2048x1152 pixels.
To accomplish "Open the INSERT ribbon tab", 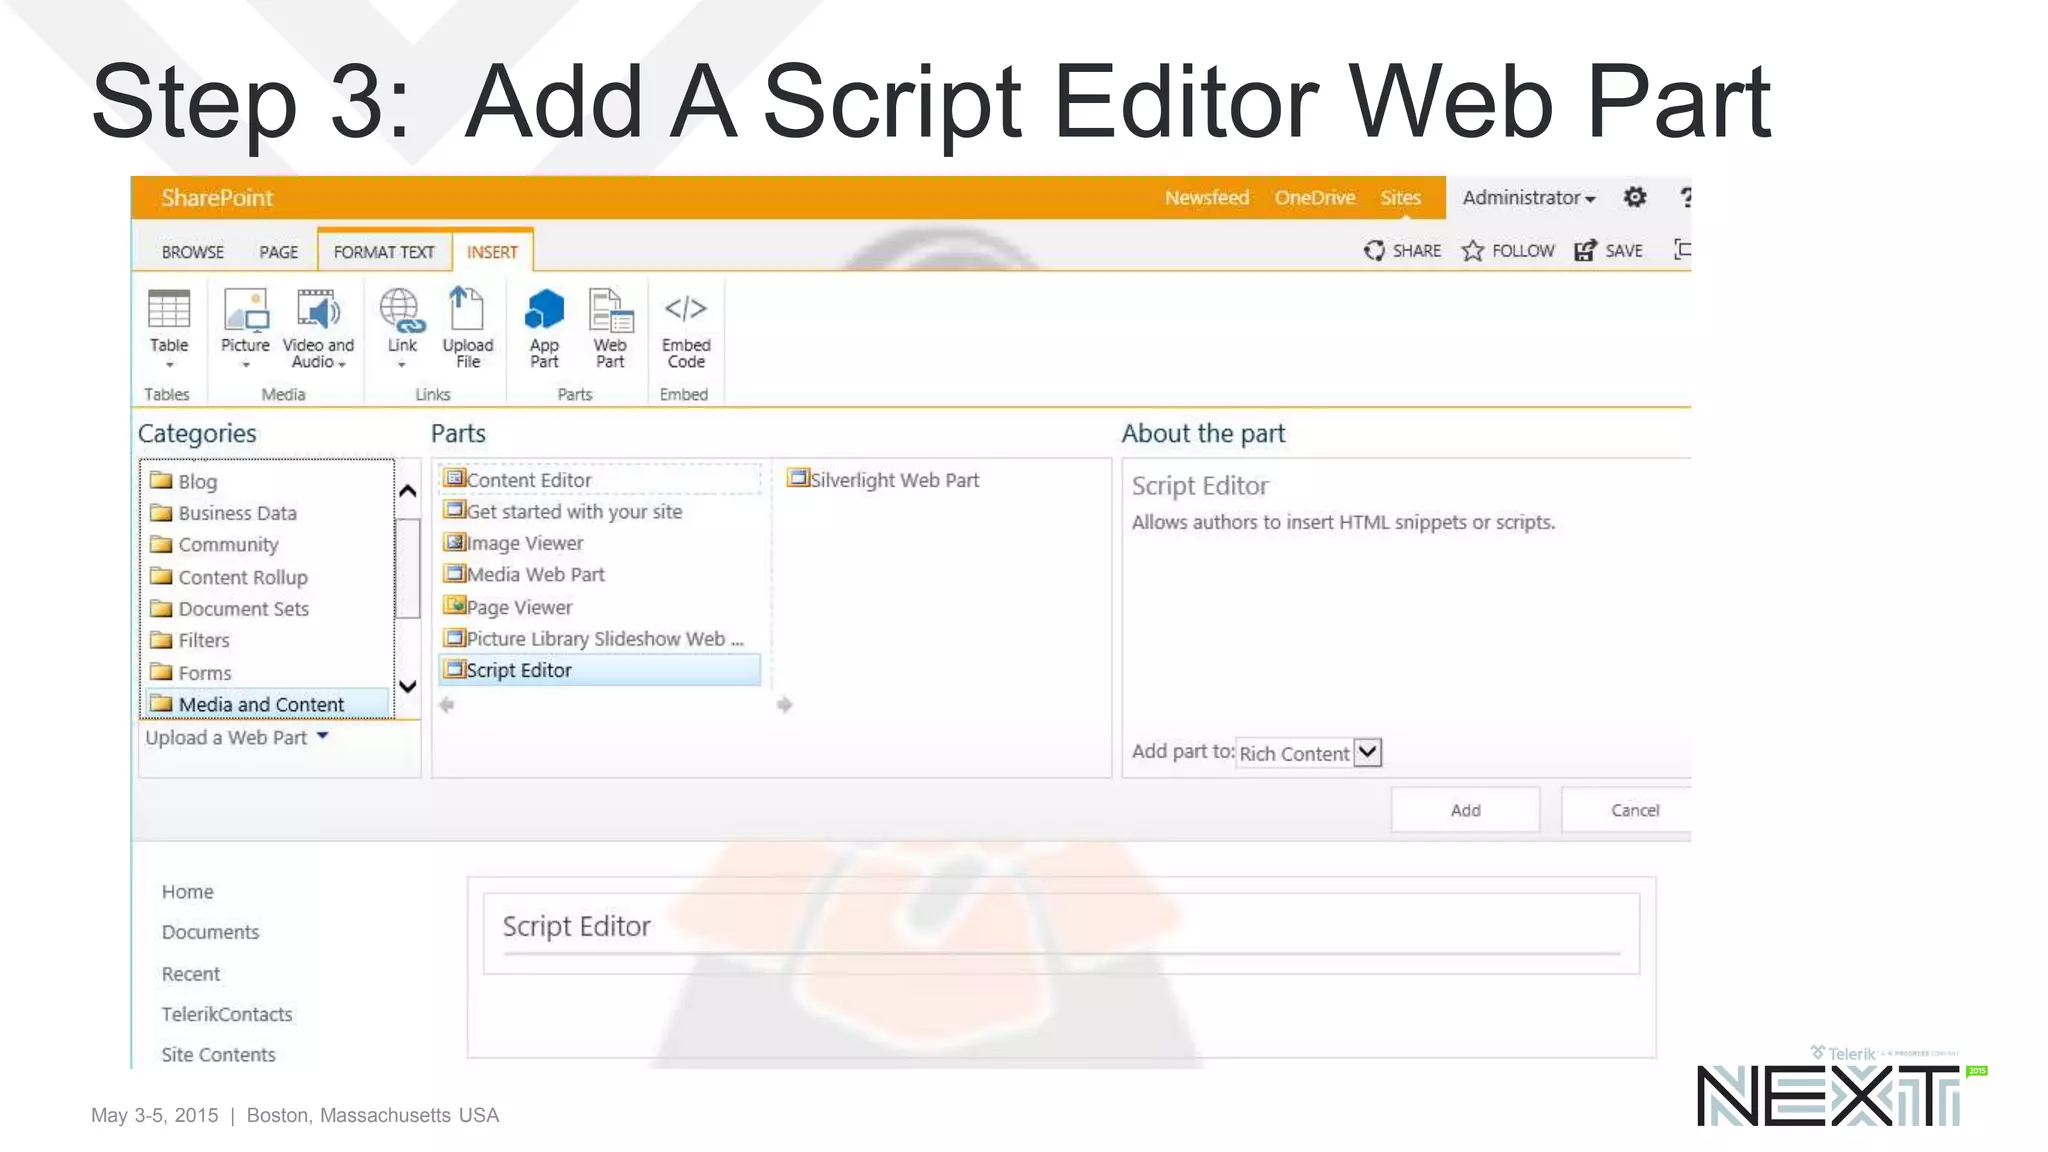I will (x=492, y=252).
